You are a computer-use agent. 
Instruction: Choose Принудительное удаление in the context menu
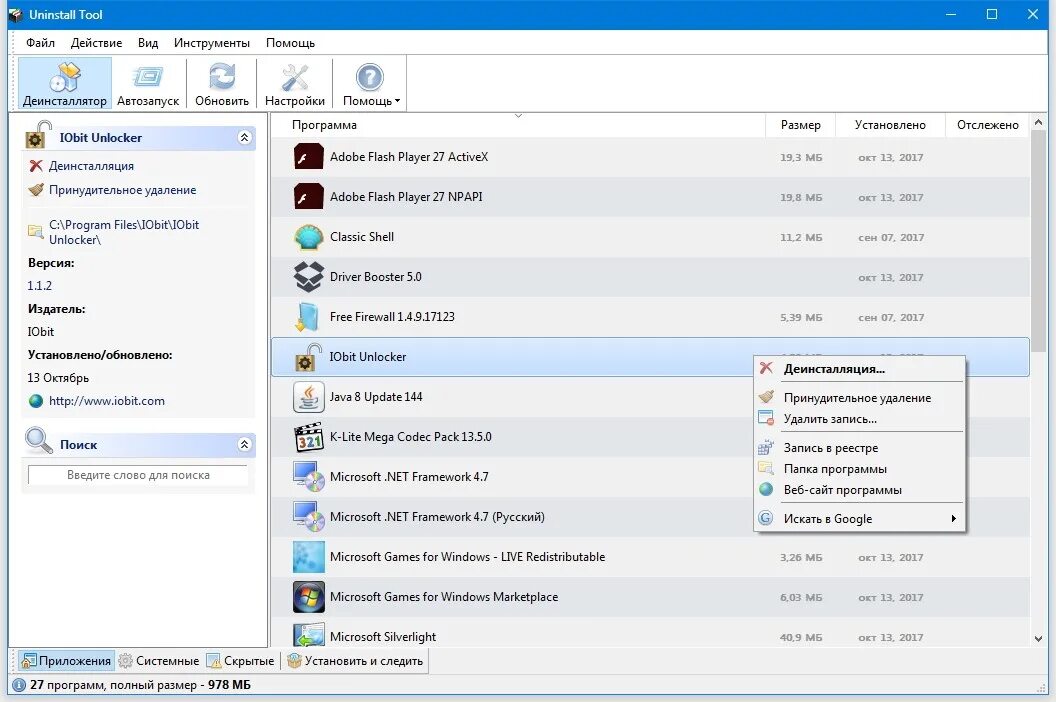(x=859, y=398)
